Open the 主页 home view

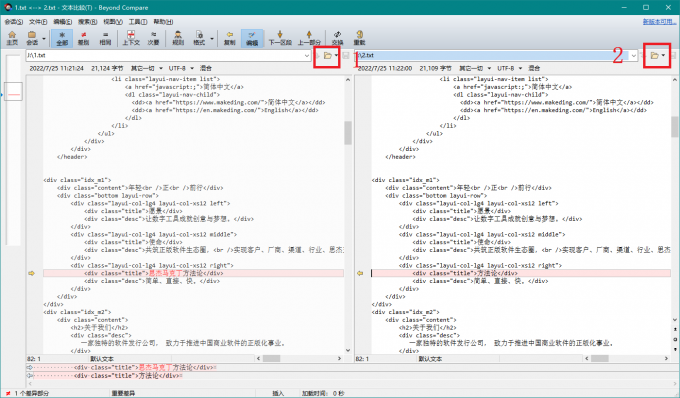(12, 38)
